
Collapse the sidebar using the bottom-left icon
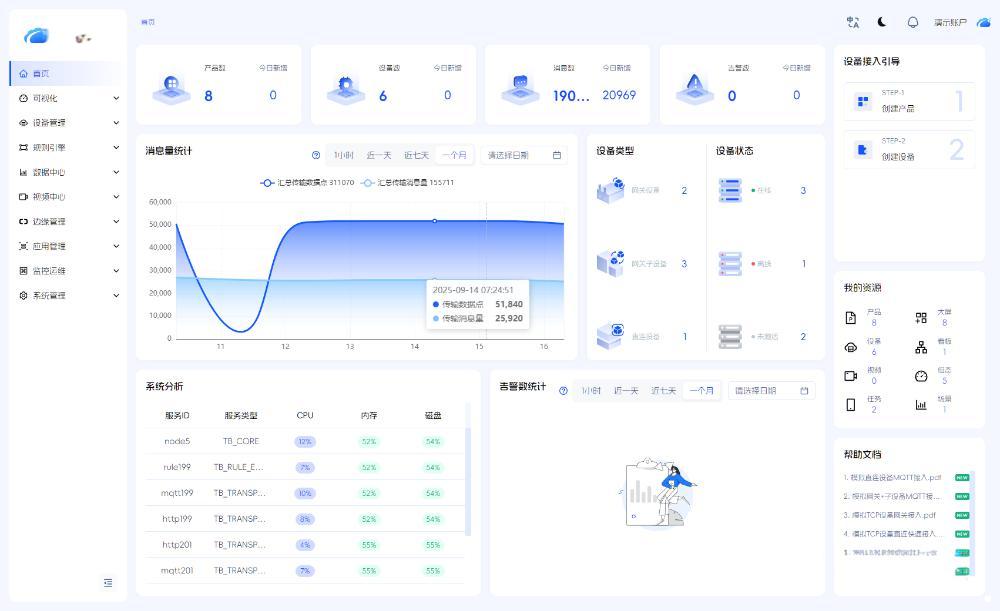pos(108,582)
